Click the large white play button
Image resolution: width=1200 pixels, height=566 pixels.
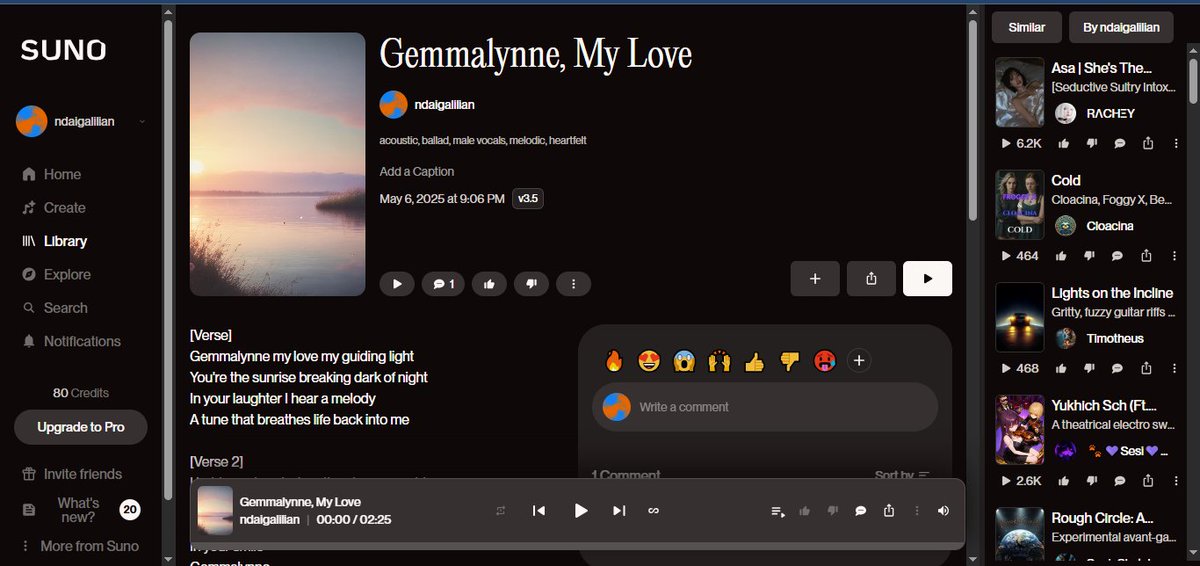(x=927, y=279)
